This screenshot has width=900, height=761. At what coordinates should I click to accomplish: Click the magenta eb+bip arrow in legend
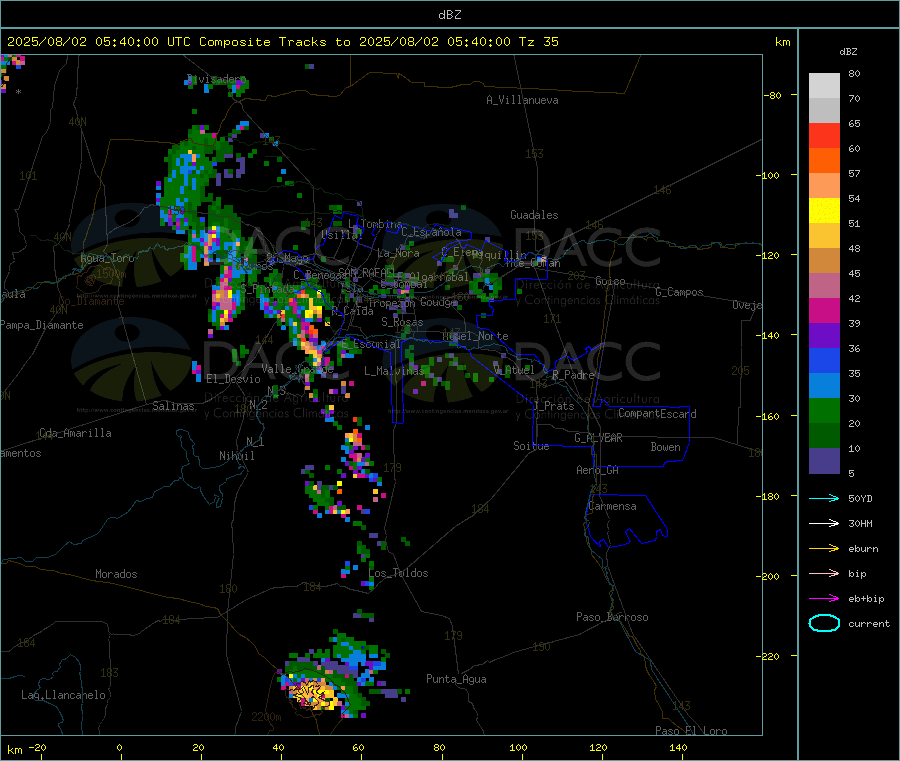[x=824, y=598]
